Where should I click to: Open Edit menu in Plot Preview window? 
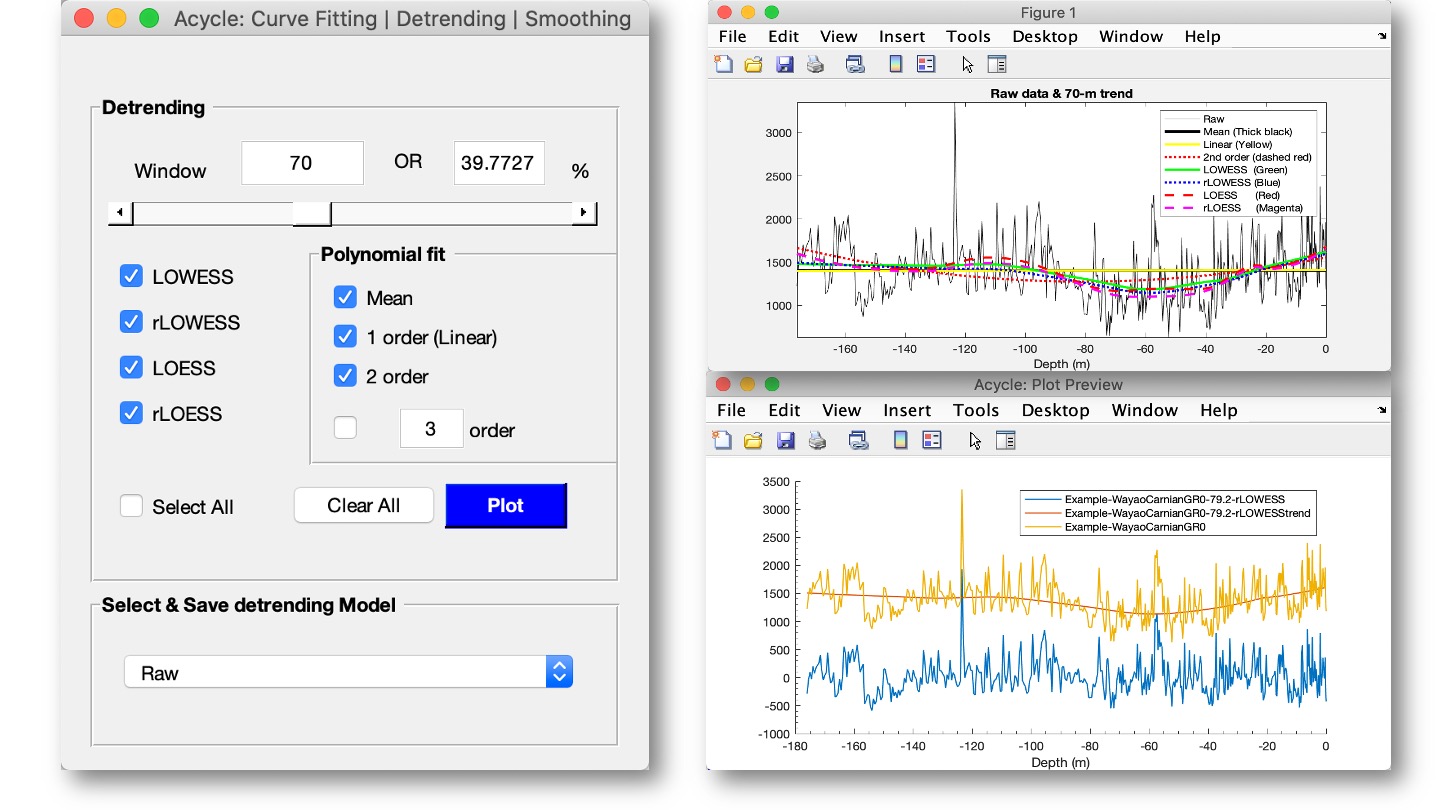tap(785, 410)
